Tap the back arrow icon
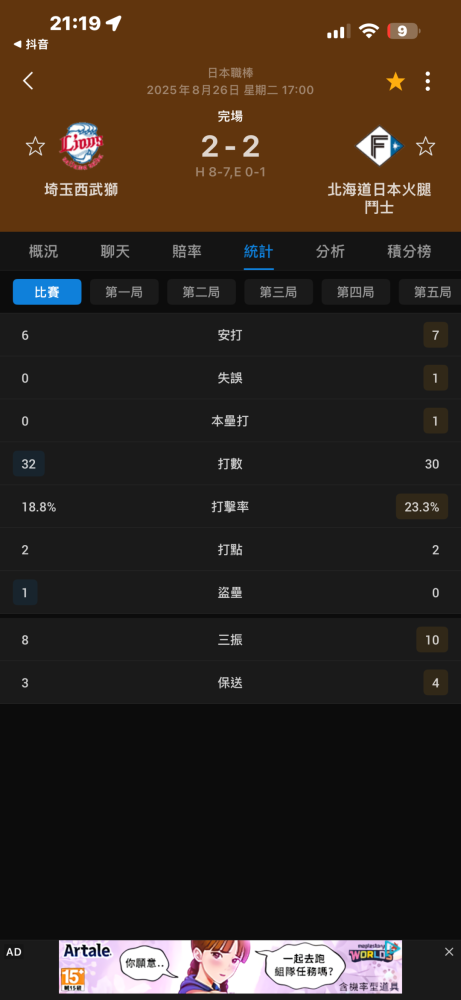The height and width of the screenshot is (1000, 461). [x=28, y=81]
